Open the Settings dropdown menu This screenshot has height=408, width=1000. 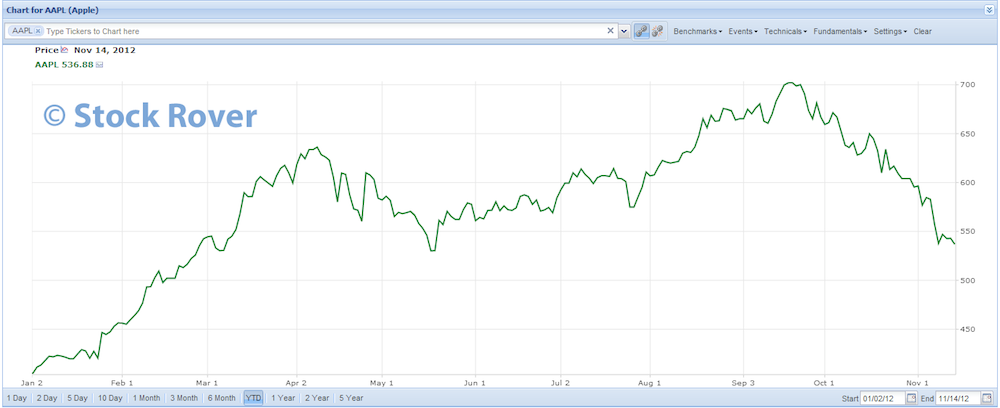coord(890,31)
